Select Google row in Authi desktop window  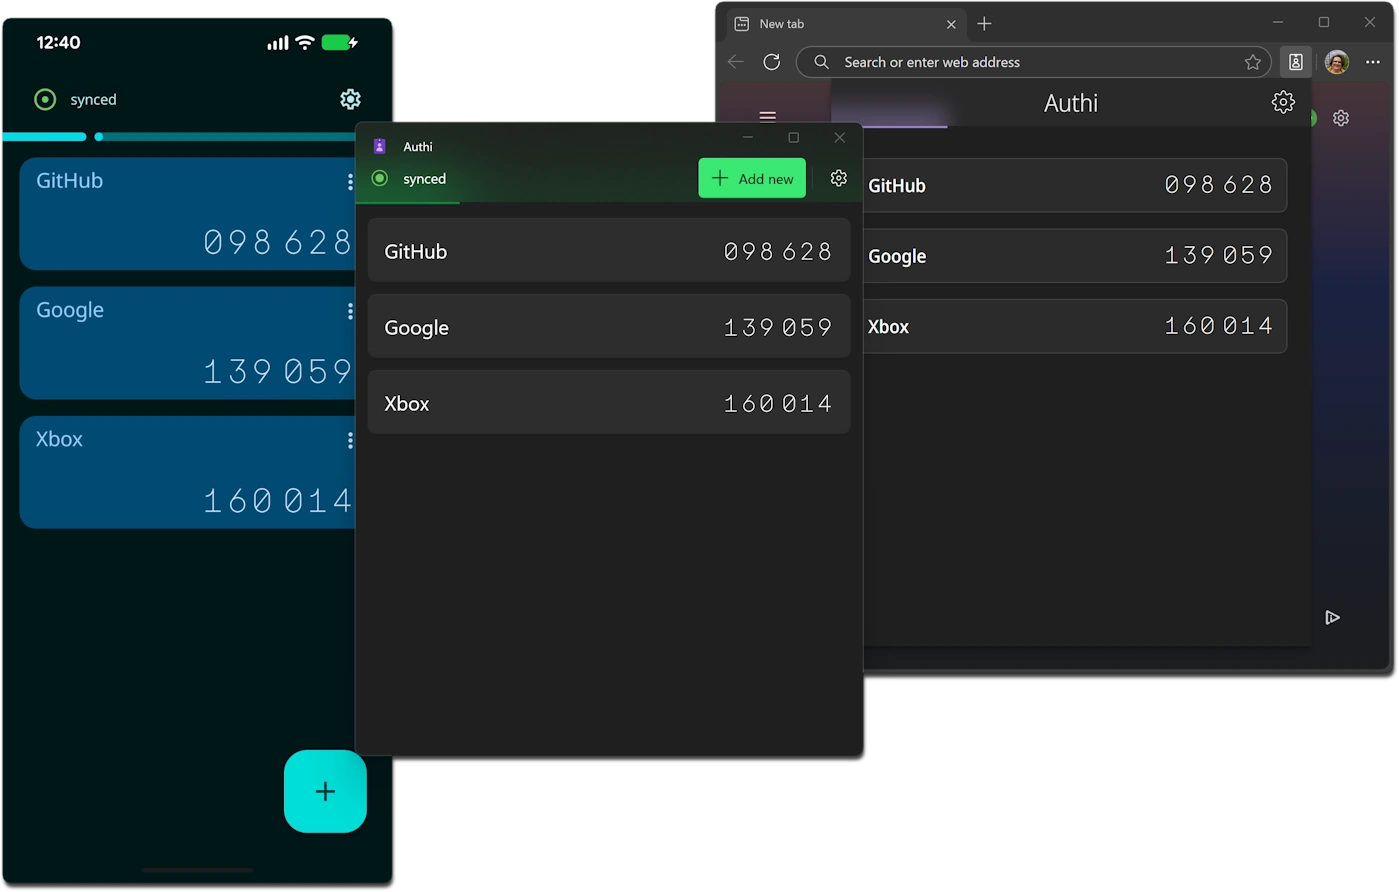coord(609,327)
